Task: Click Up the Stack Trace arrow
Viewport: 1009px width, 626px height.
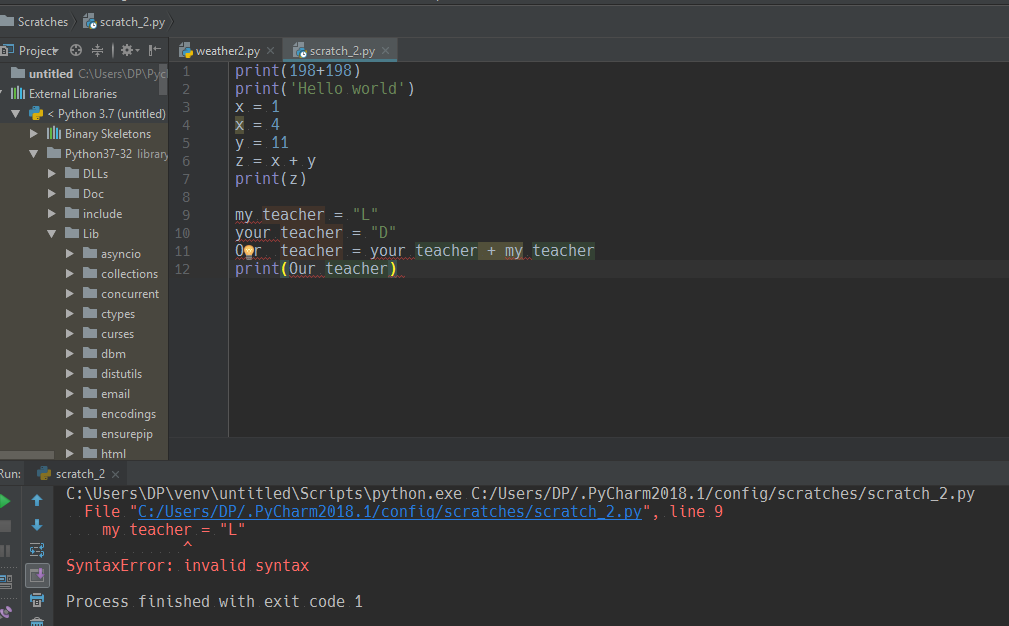Action: [37, 500]
